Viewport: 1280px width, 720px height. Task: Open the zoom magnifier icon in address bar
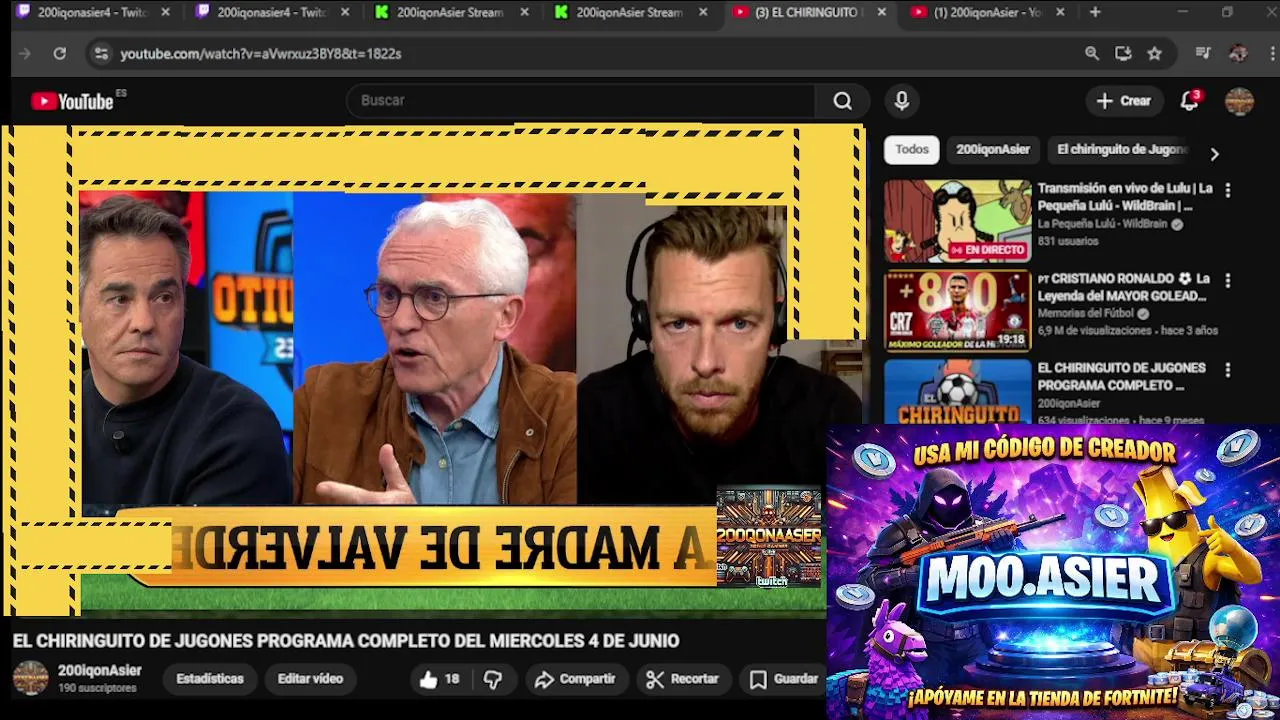click(x=1092, y=53)
